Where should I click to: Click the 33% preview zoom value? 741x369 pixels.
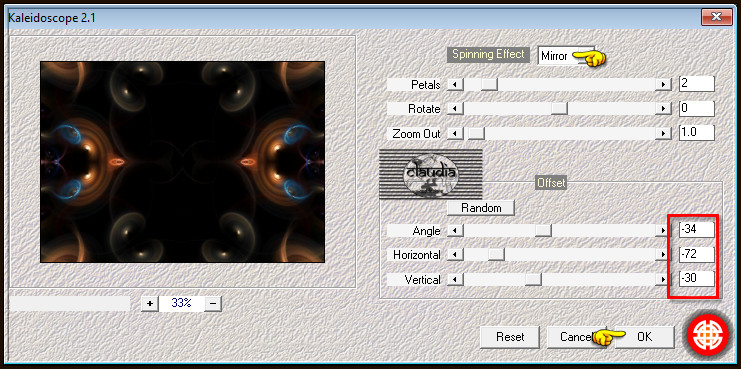181,303
